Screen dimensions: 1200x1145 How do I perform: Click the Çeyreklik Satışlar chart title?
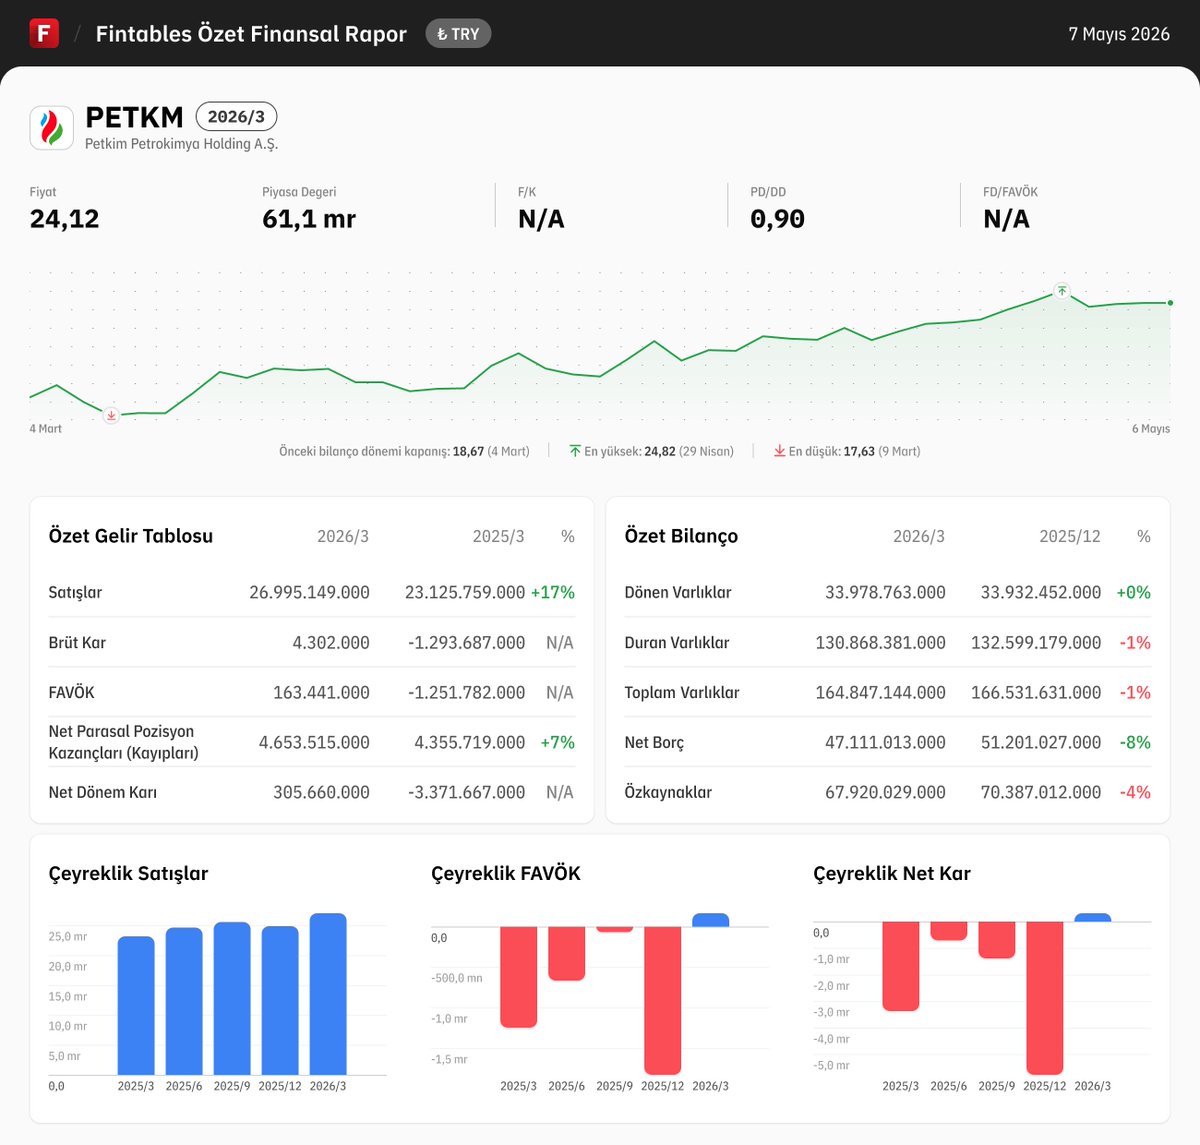(x=128, y=874)
